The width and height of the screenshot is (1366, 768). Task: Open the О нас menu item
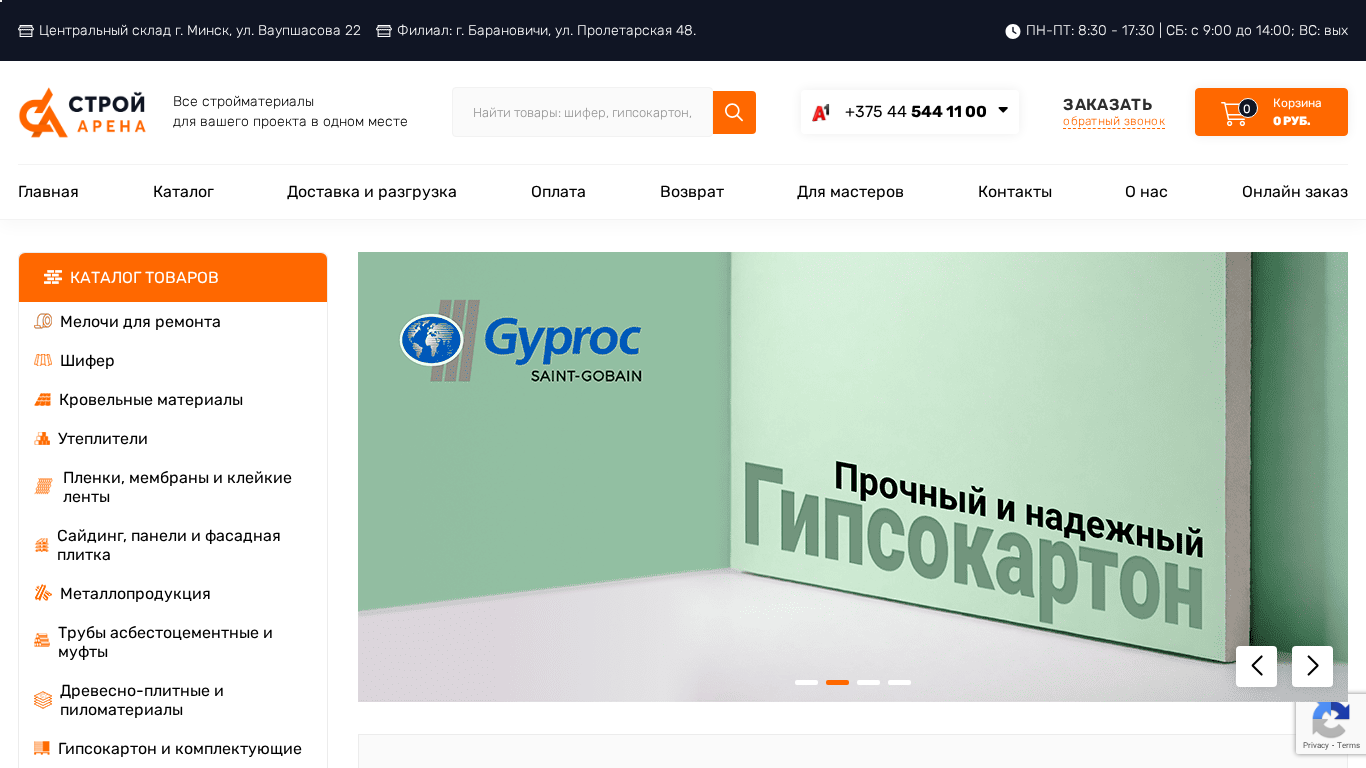(x=1146, y=192)
